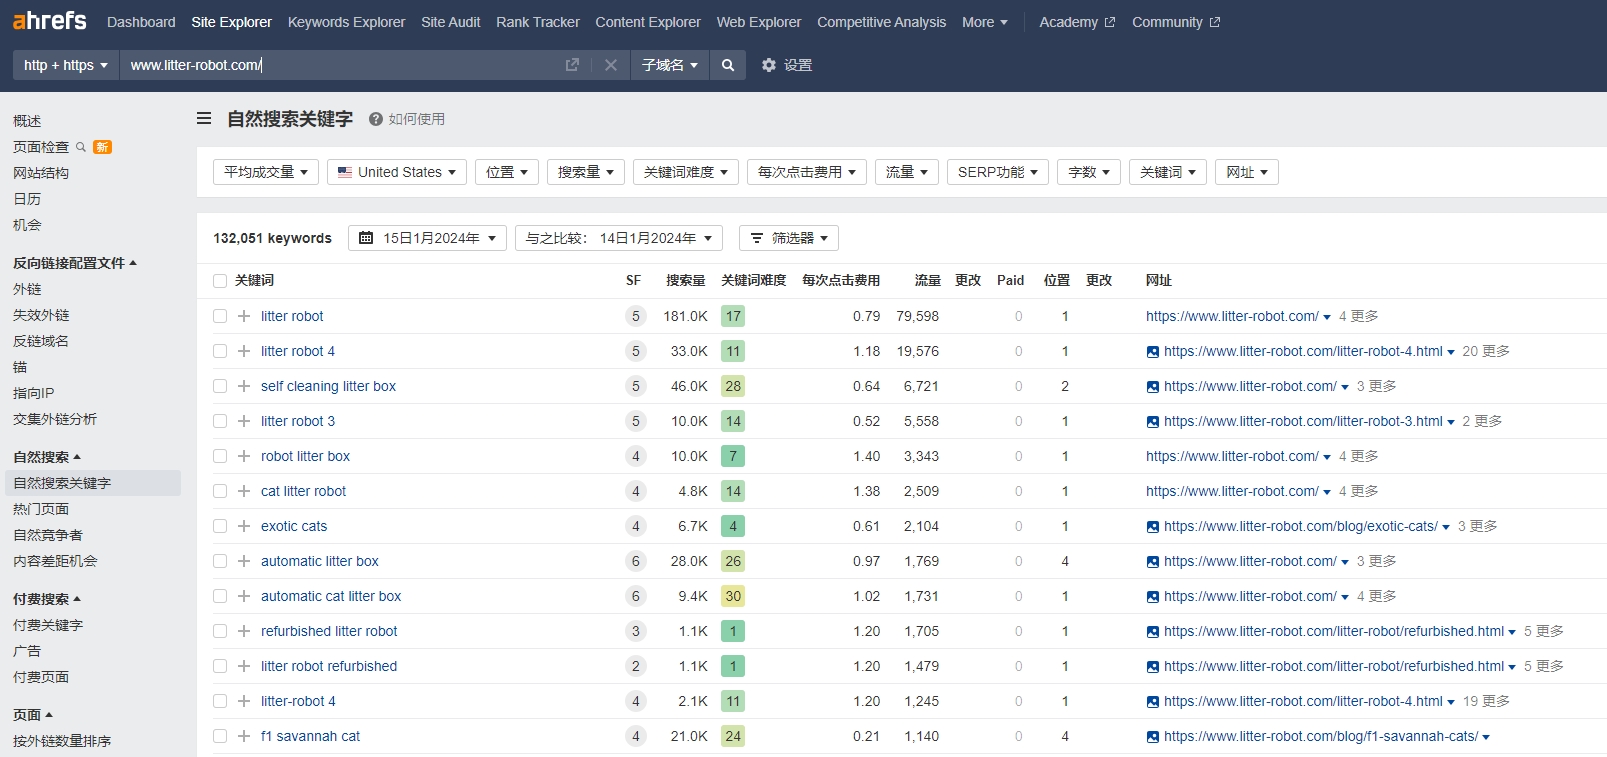This screenshot has height=757, width=1607.
Task: Check the litter robot 4 row checkbox
Action: click(x=220, y=351)
